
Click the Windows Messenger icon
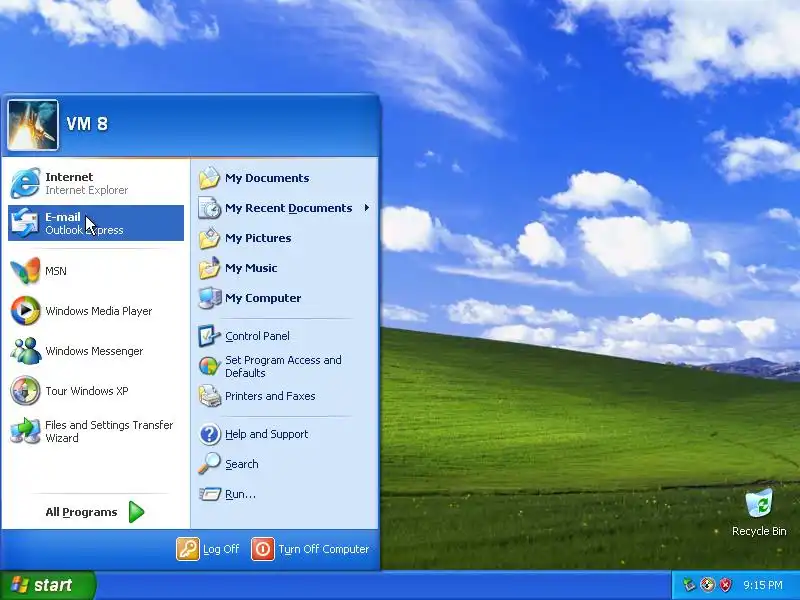coord(25,351)
